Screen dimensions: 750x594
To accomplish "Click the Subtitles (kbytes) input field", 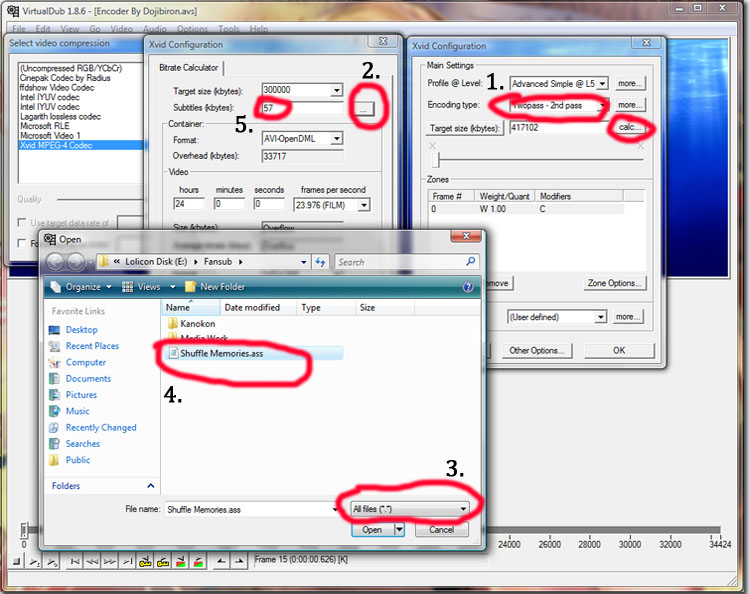I will pos(302,108).
